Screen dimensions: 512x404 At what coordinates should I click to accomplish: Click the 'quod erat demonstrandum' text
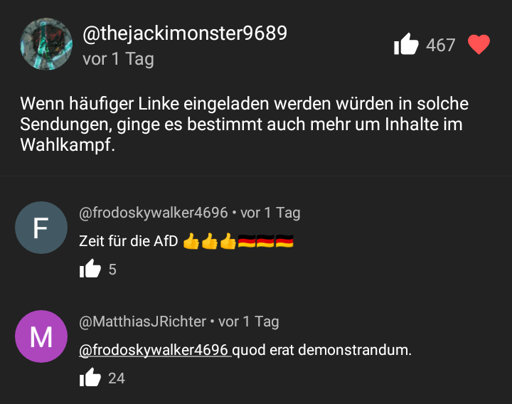[x=322, y=350]
